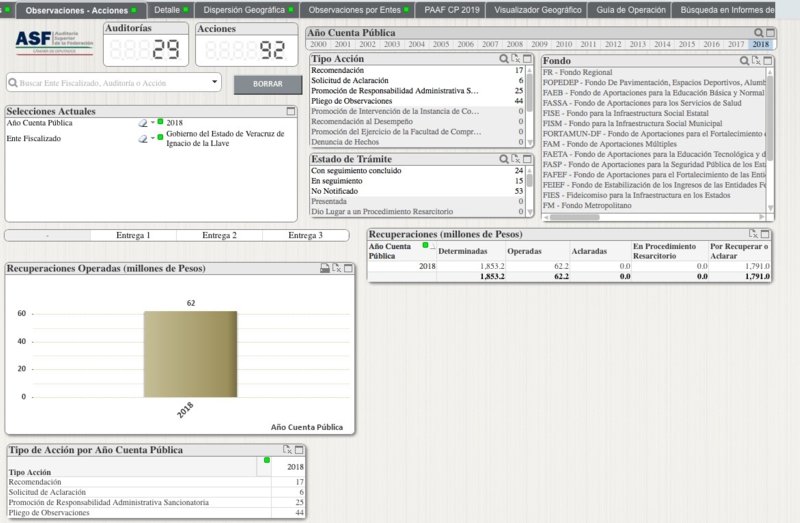Open dropdown arrow next to Ente Fiscalizado value

(153, 139)
